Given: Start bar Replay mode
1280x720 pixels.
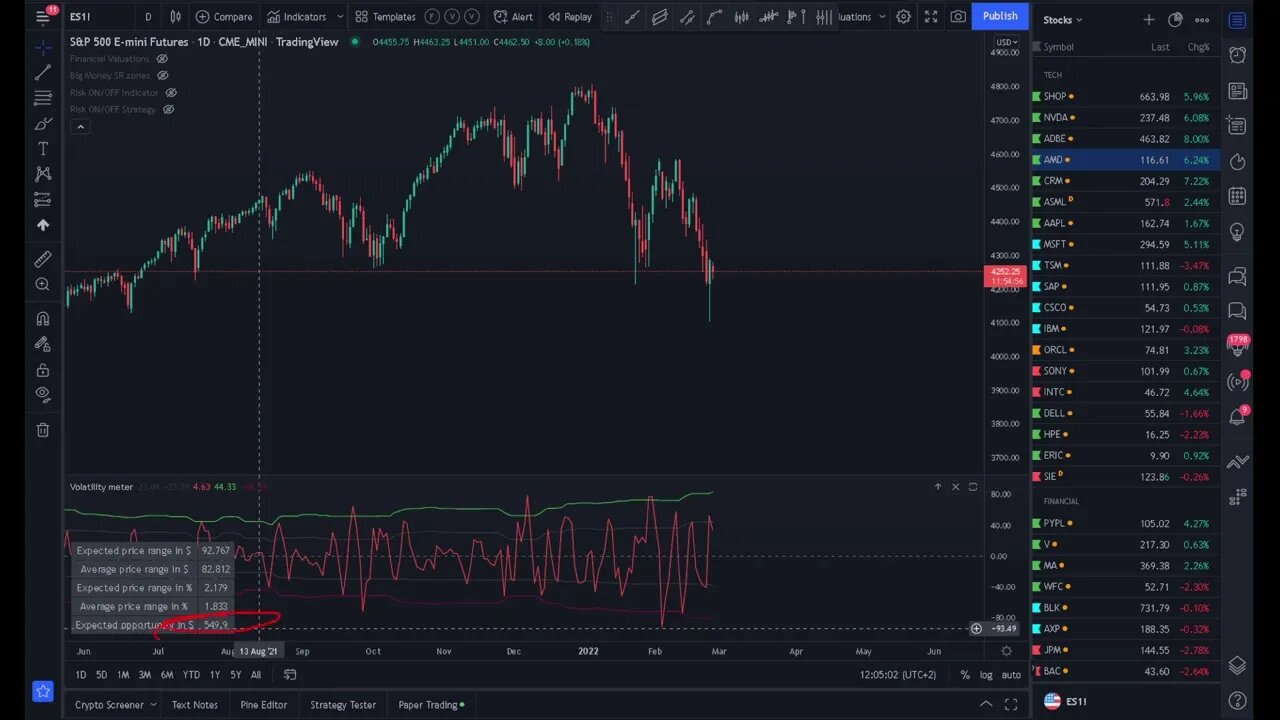Looking at the screenshot, I should (x=570, y=16).
